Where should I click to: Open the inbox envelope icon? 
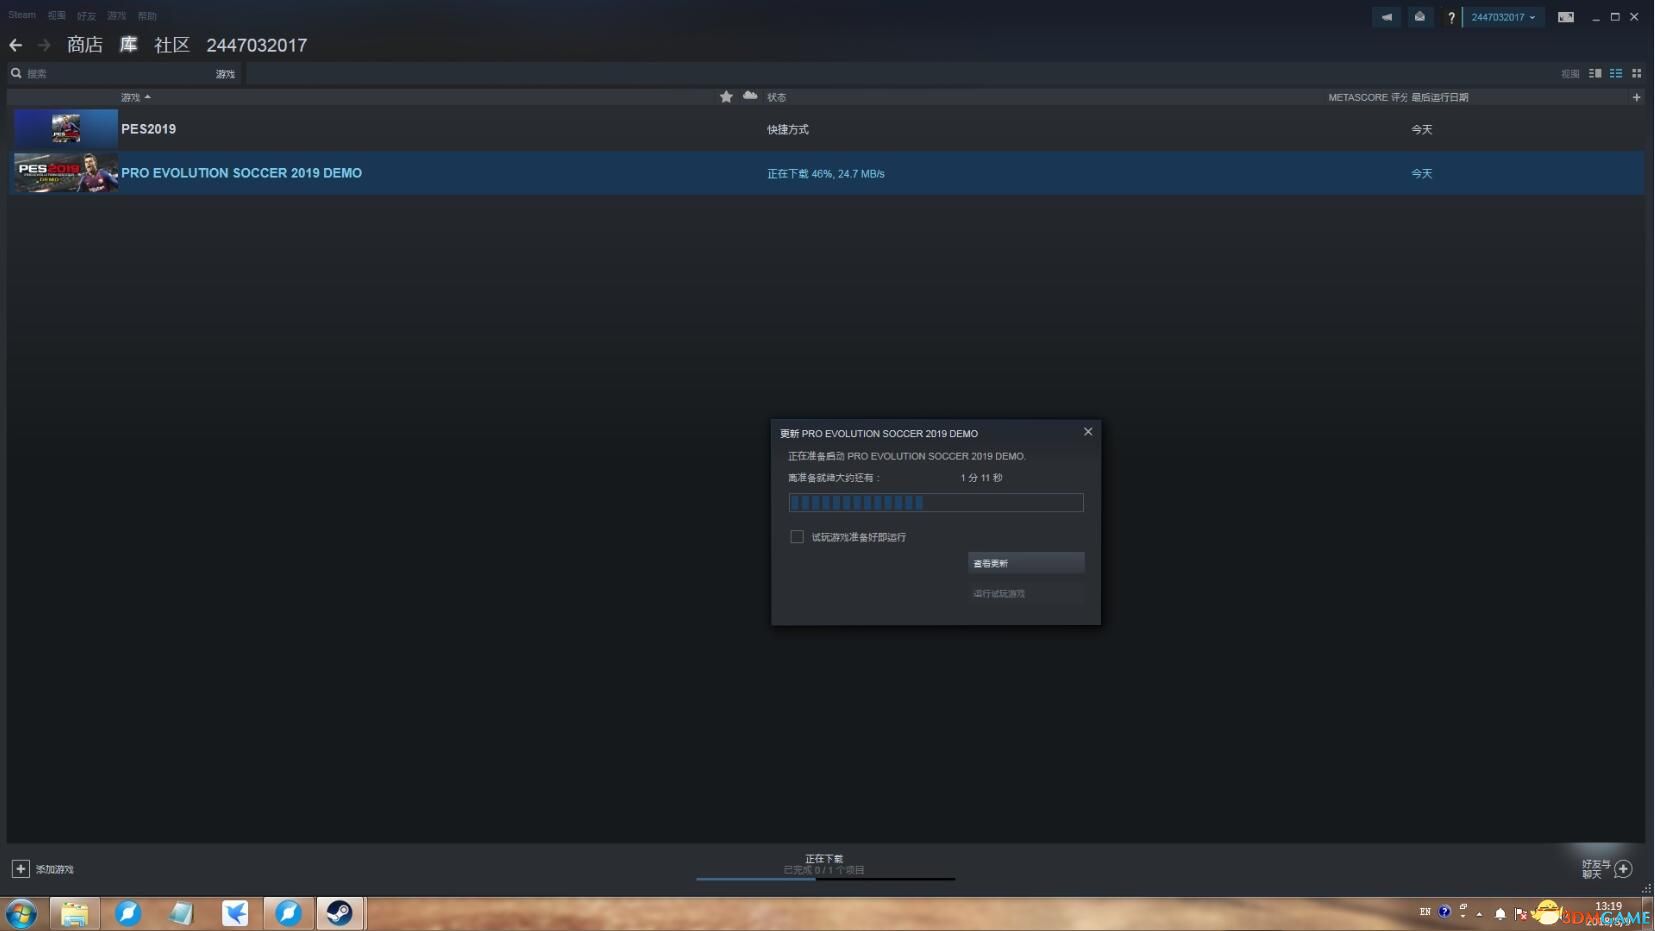[1419, 17]
